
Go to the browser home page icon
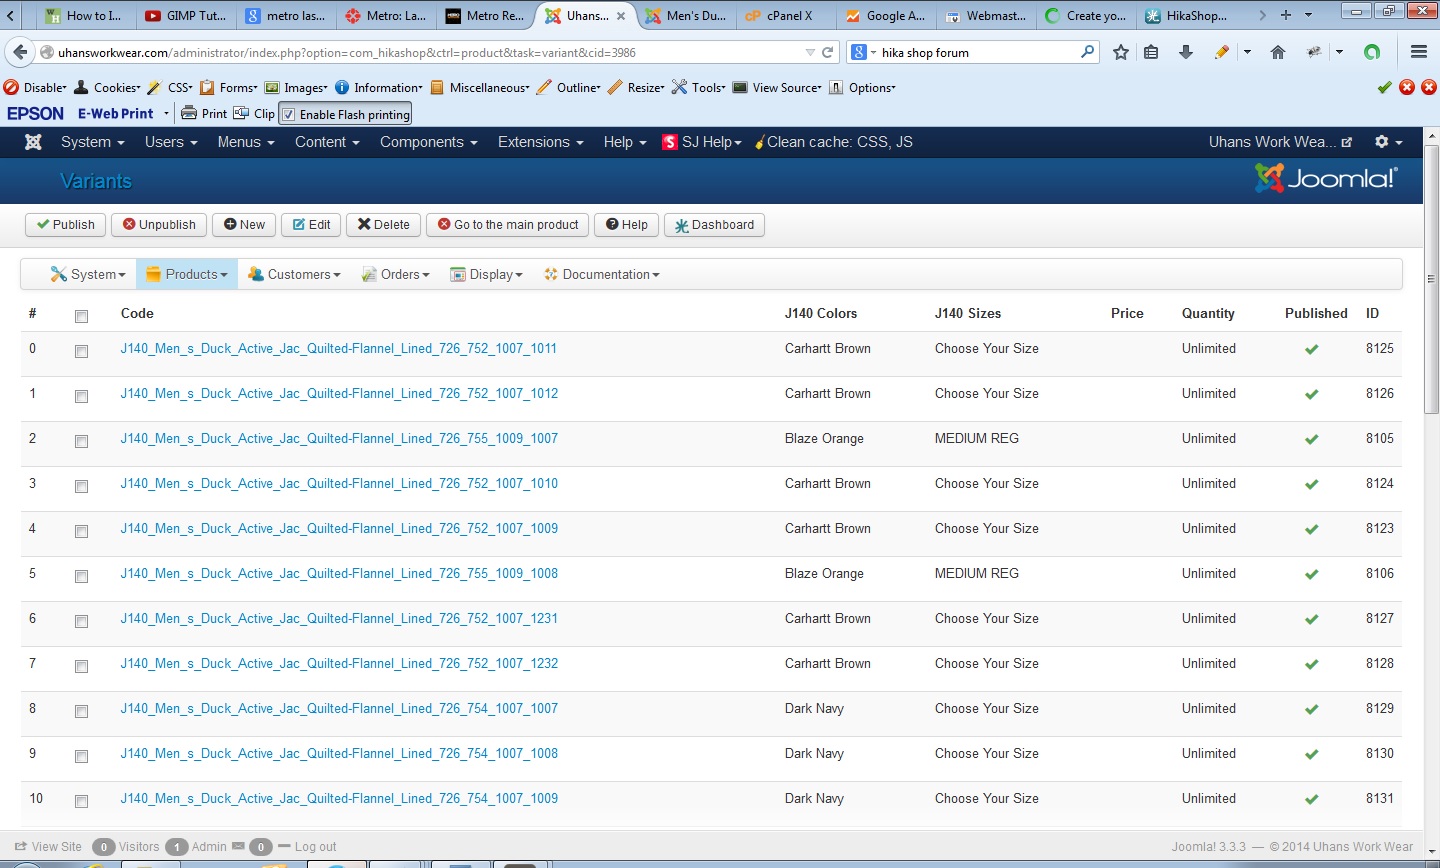coord(1278,52)
